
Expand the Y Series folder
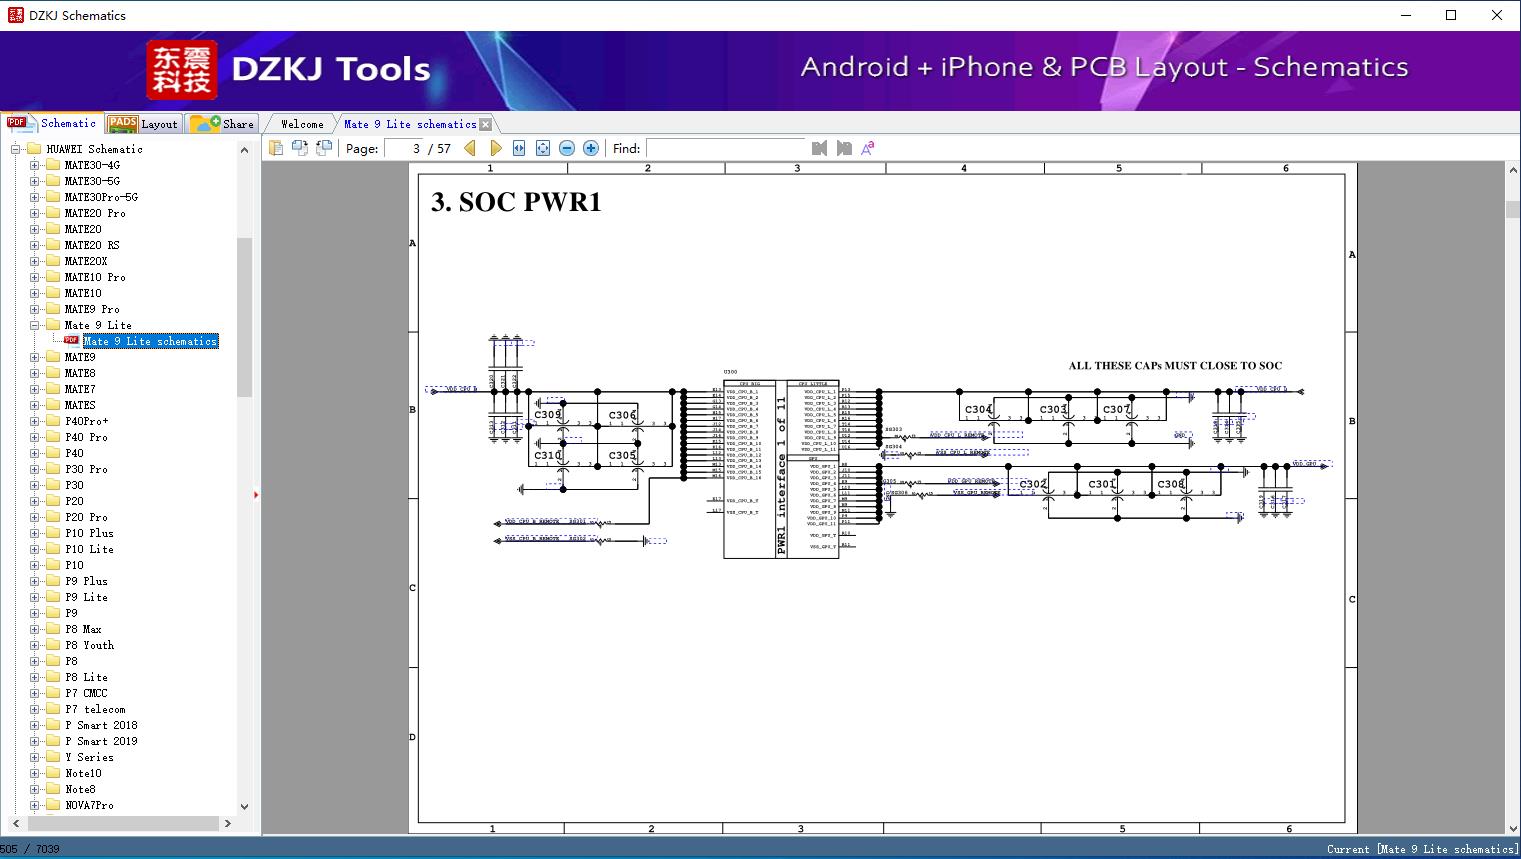[x=34, y=757]
